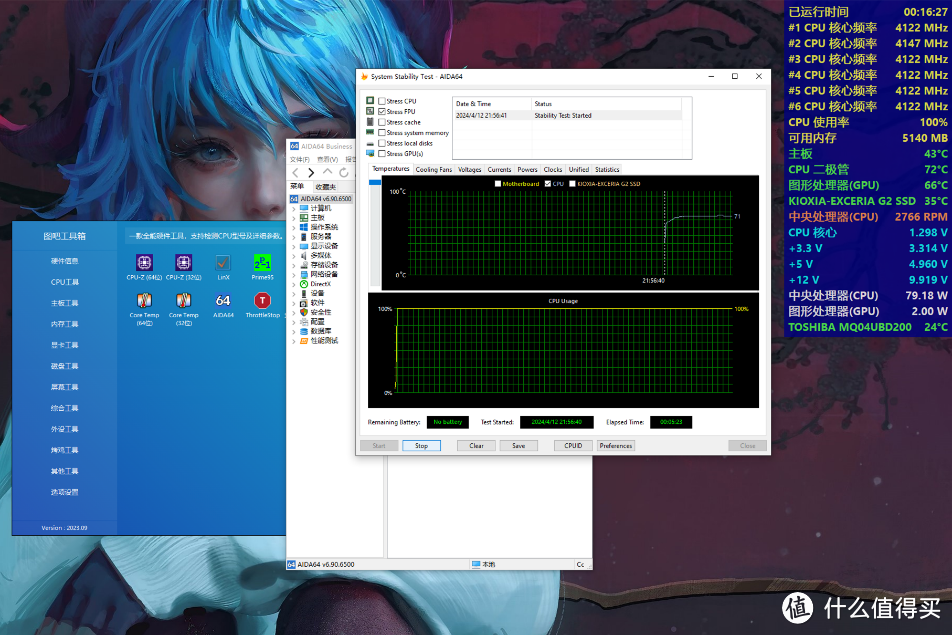Click the up-level arrow in AIDA64 toolbar
Image resolution: width=952 pixels, height=635 pixels.
click(327, 172)
